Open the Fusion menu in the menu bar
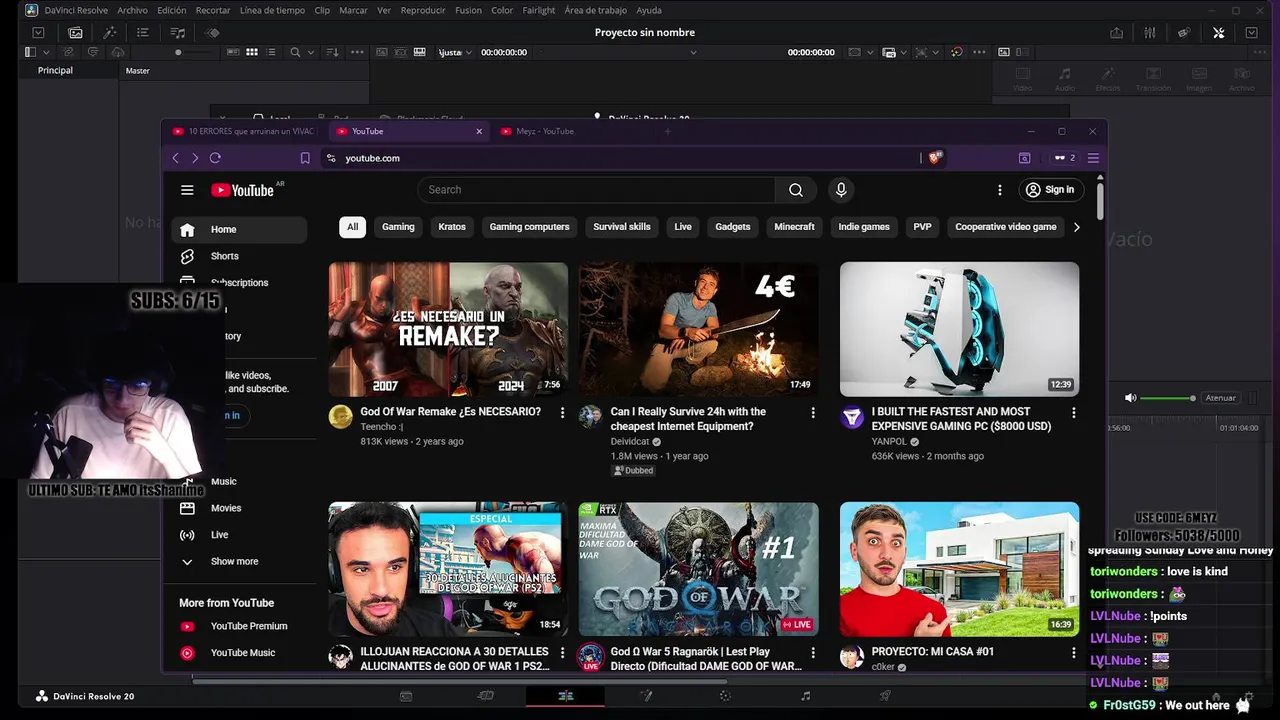The height and width of the screenshot is (720, 1280). point(468,10)
